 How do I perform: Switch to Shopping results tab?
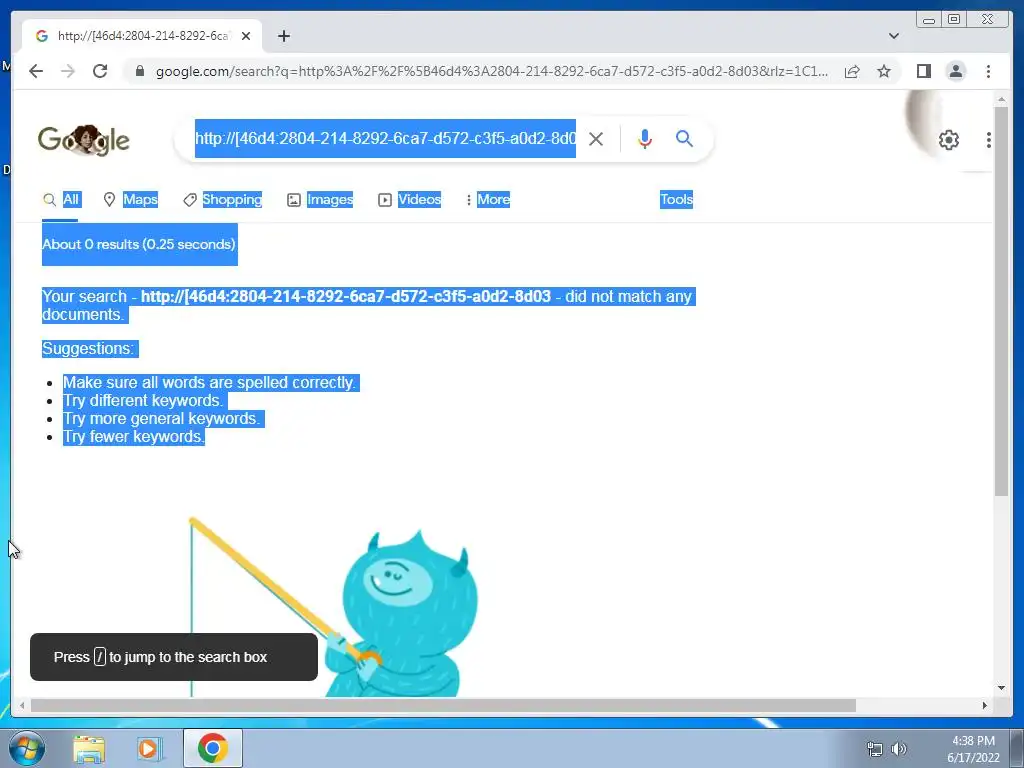(x=222, y=199)
